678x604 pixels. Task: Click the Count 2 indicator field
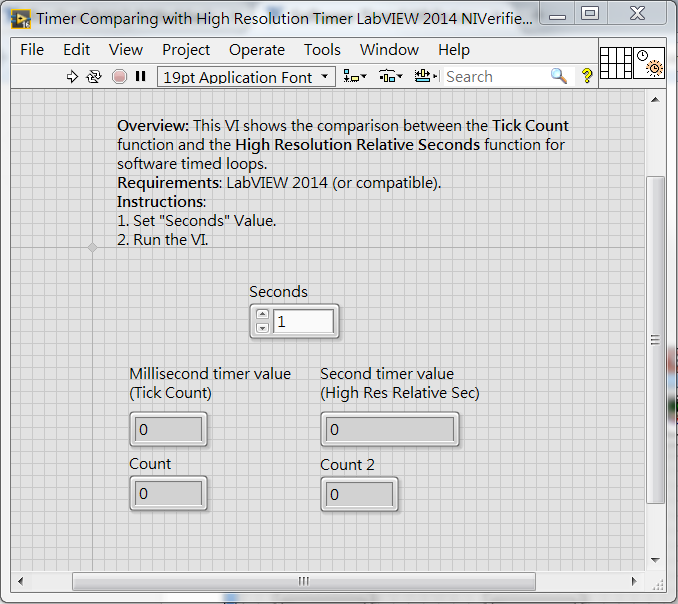359,494
